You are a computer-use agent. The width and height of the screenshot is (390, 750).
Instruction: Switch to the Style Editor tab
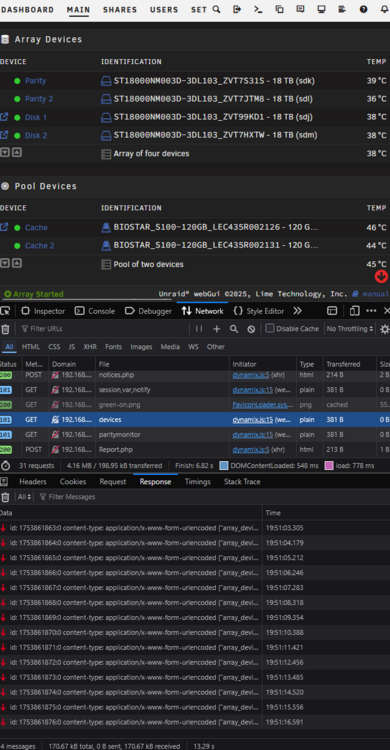click(x=259, y=311)
